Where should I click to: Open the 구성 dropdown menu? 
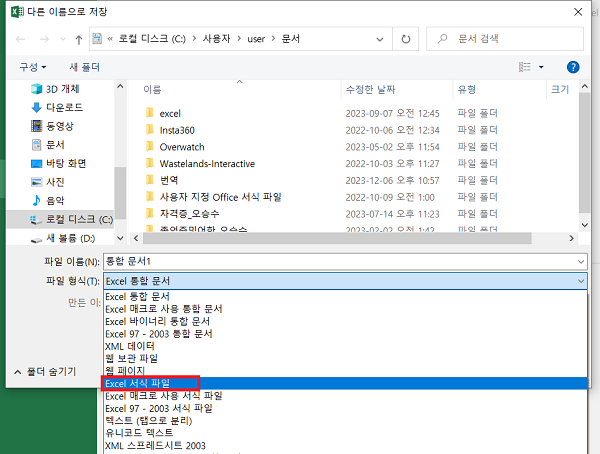(x=31, y=67)
